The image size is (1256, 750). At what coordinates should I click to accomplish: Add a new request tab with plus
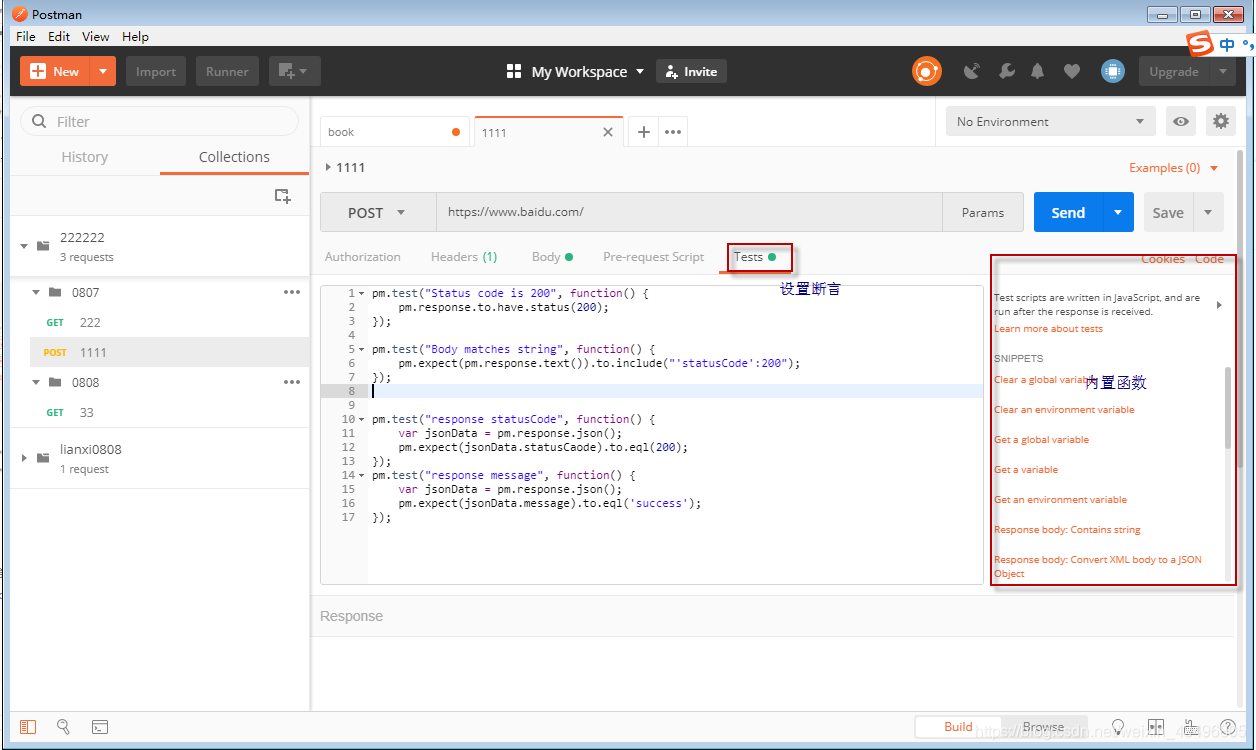pos(643,131)
